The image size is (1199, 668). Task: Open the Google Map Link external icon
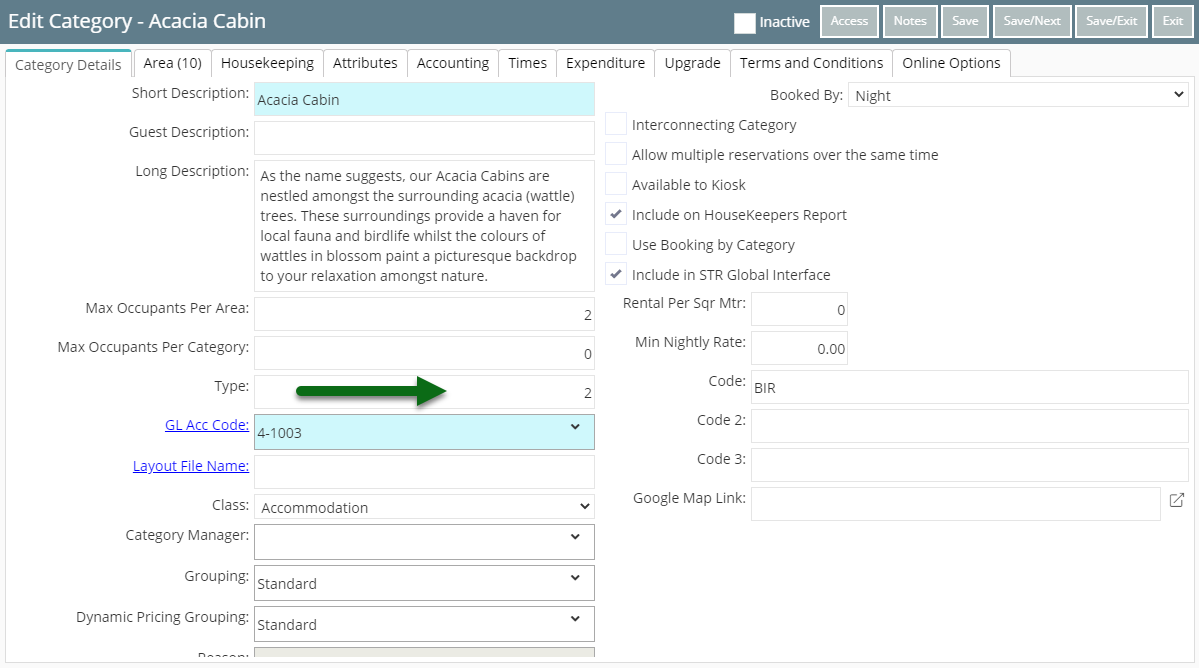pos(1177,500)
